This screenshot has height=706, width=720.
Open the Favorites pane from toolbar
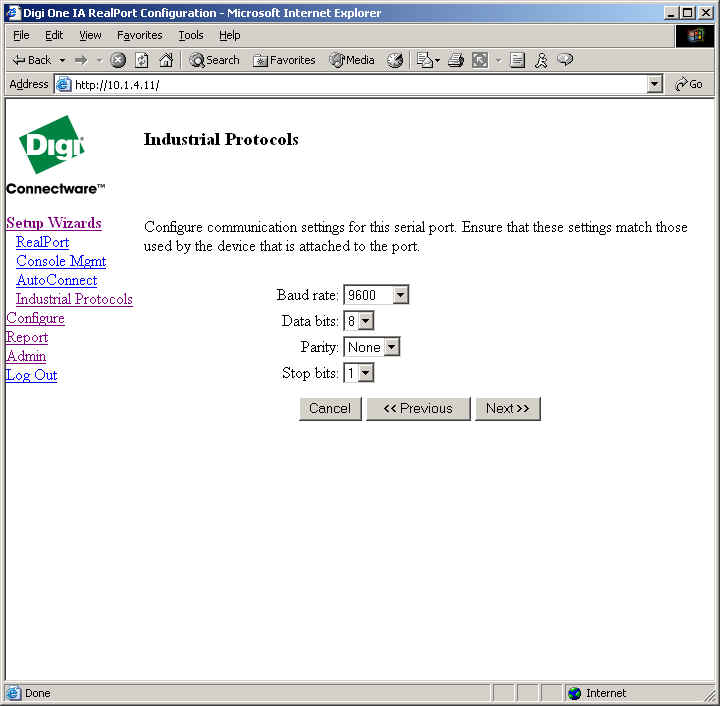(x=284, y=60)
